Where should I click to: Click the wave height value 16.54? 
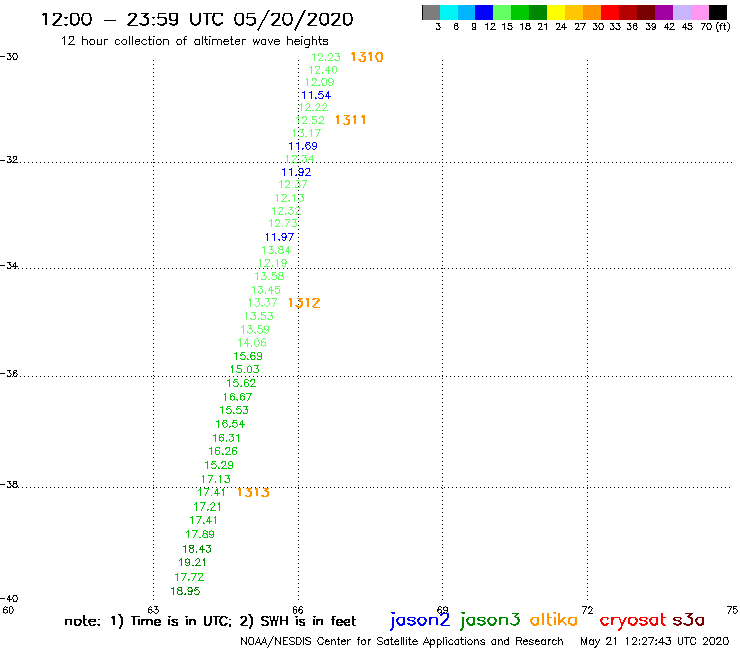point(230,424)
